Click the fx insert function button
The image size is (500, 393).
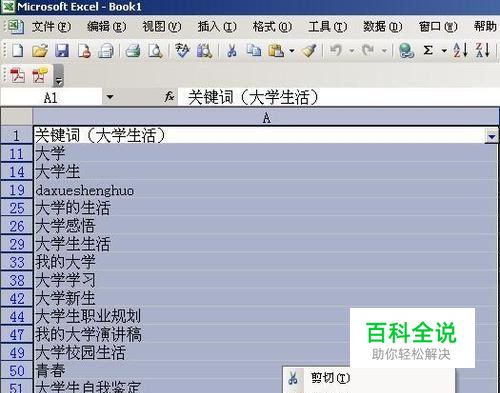(169, 97)
